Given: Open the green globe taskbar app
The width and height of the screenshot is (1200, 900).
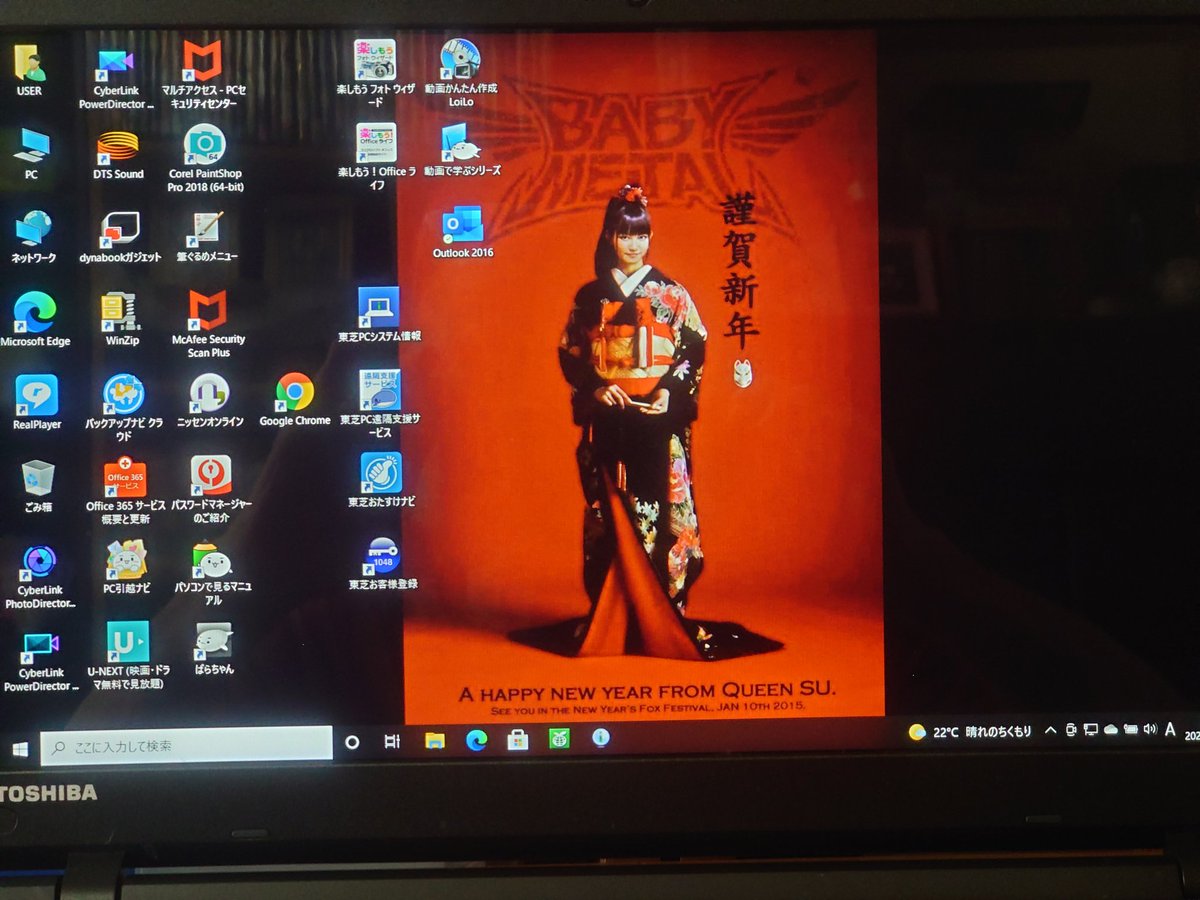Looking at the screenshot, I should [x=558, y=739].
